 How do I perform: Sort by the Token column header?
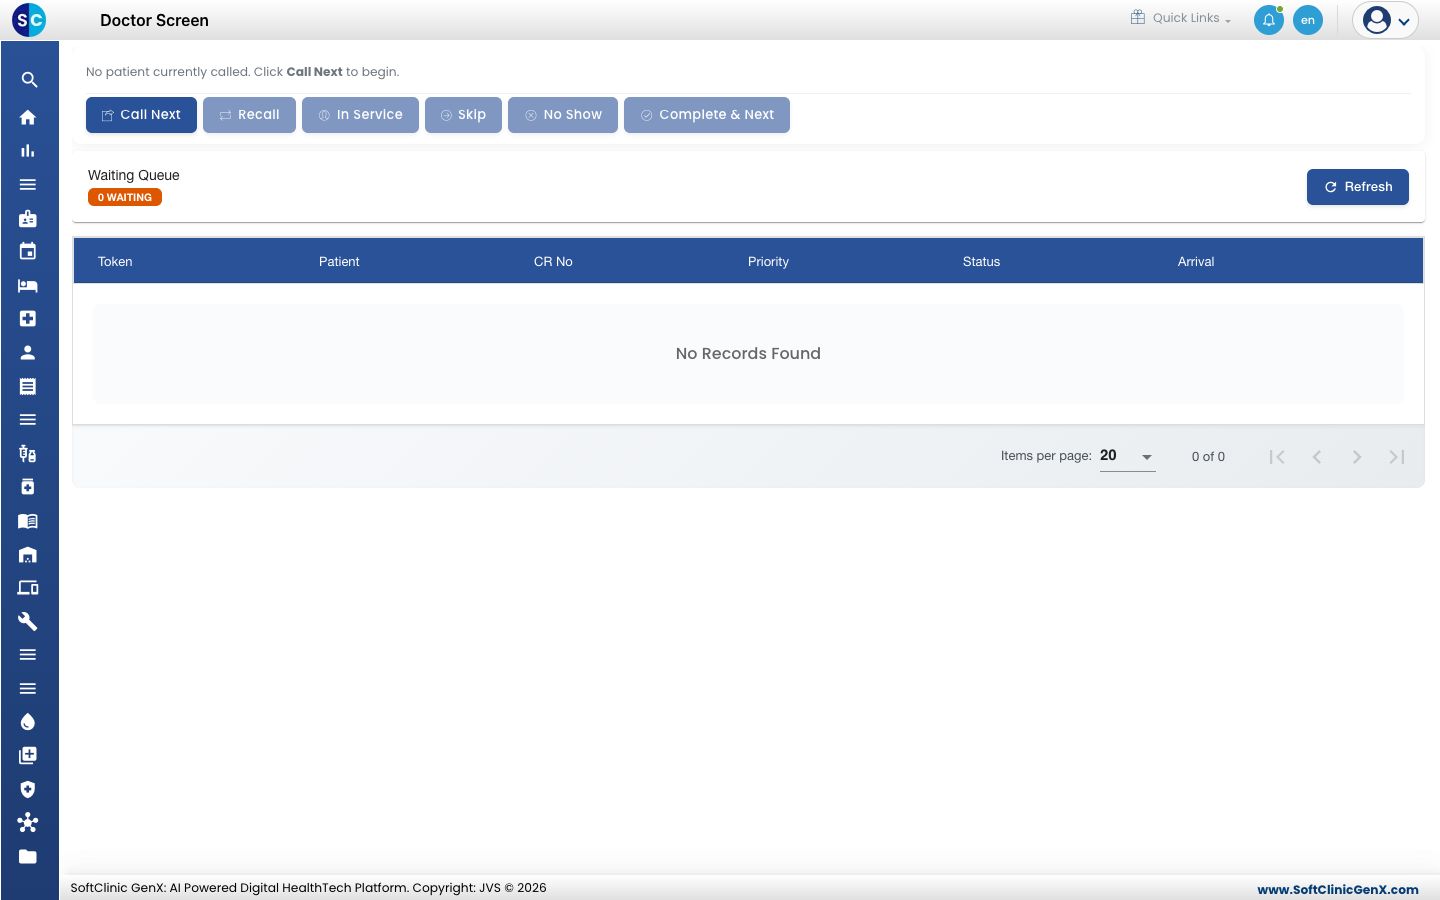pos(115,262)
